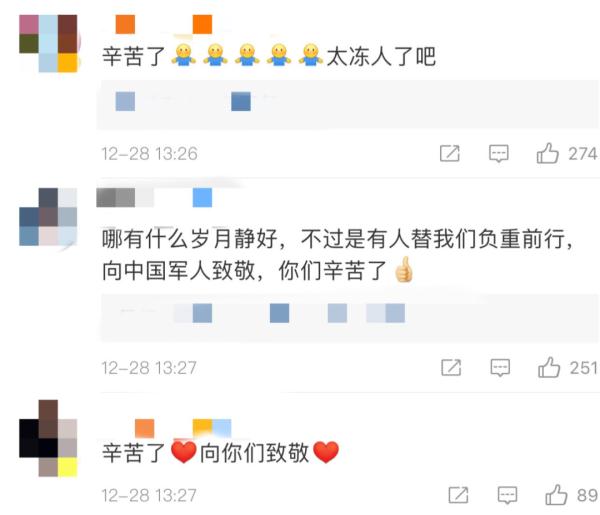This screenshot has width=600, height=515.
Task: Like the 向中国军人致敬 comment with 251 likes
Action: 549,367
